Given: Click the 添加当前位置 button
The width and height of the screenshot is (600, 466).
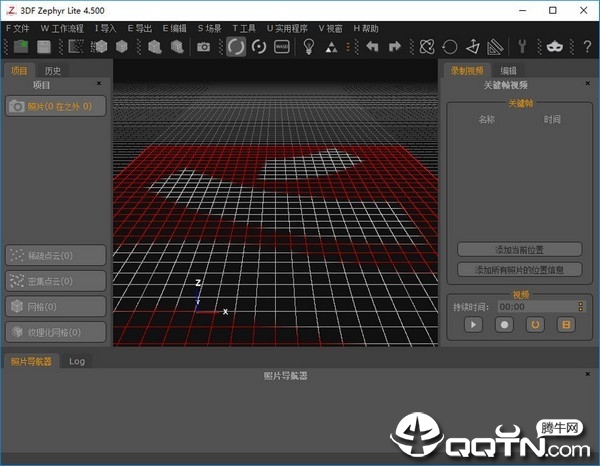Looking at the screenshot, I should (x=519, y=249).
